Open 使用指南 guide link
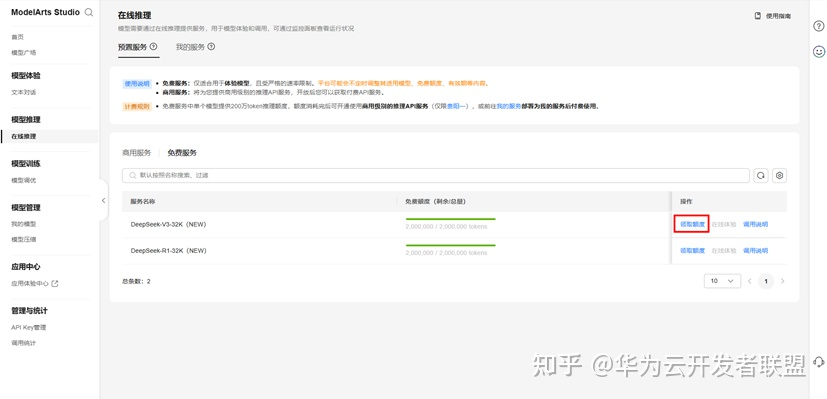 (773, 16)
